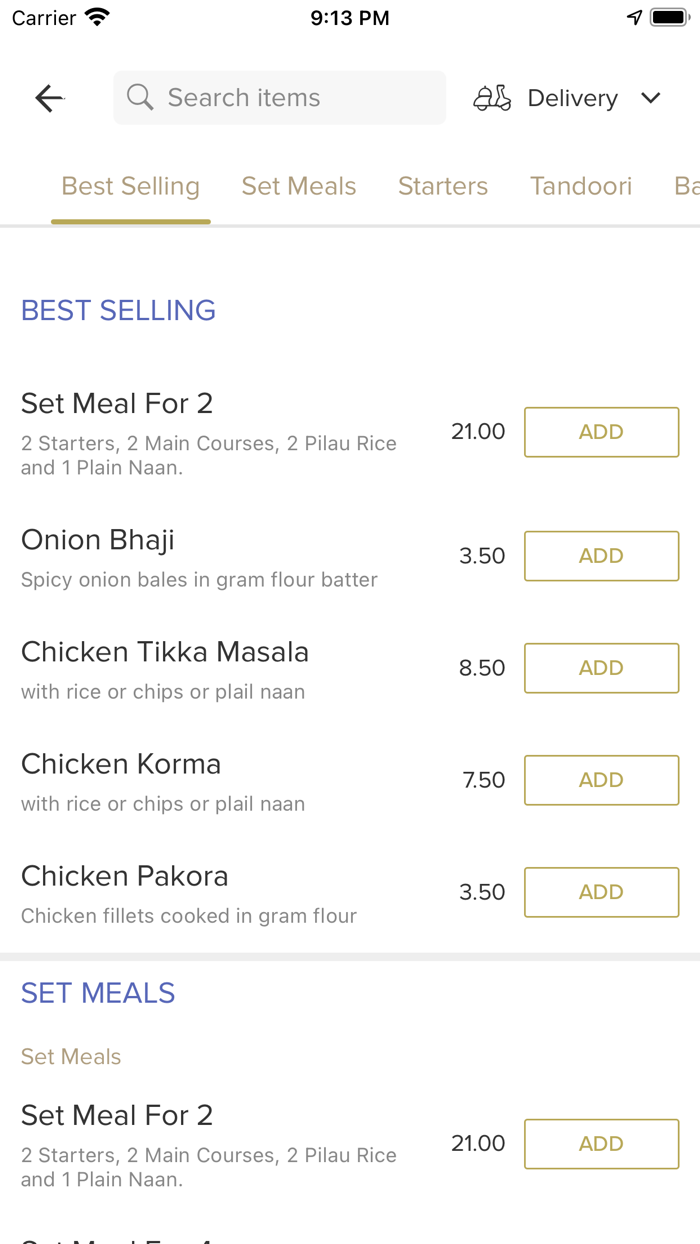This screenshot has height=1244, width=700.
Task: Open the Onion Bhaji item details
Action: tap(98, 541)
